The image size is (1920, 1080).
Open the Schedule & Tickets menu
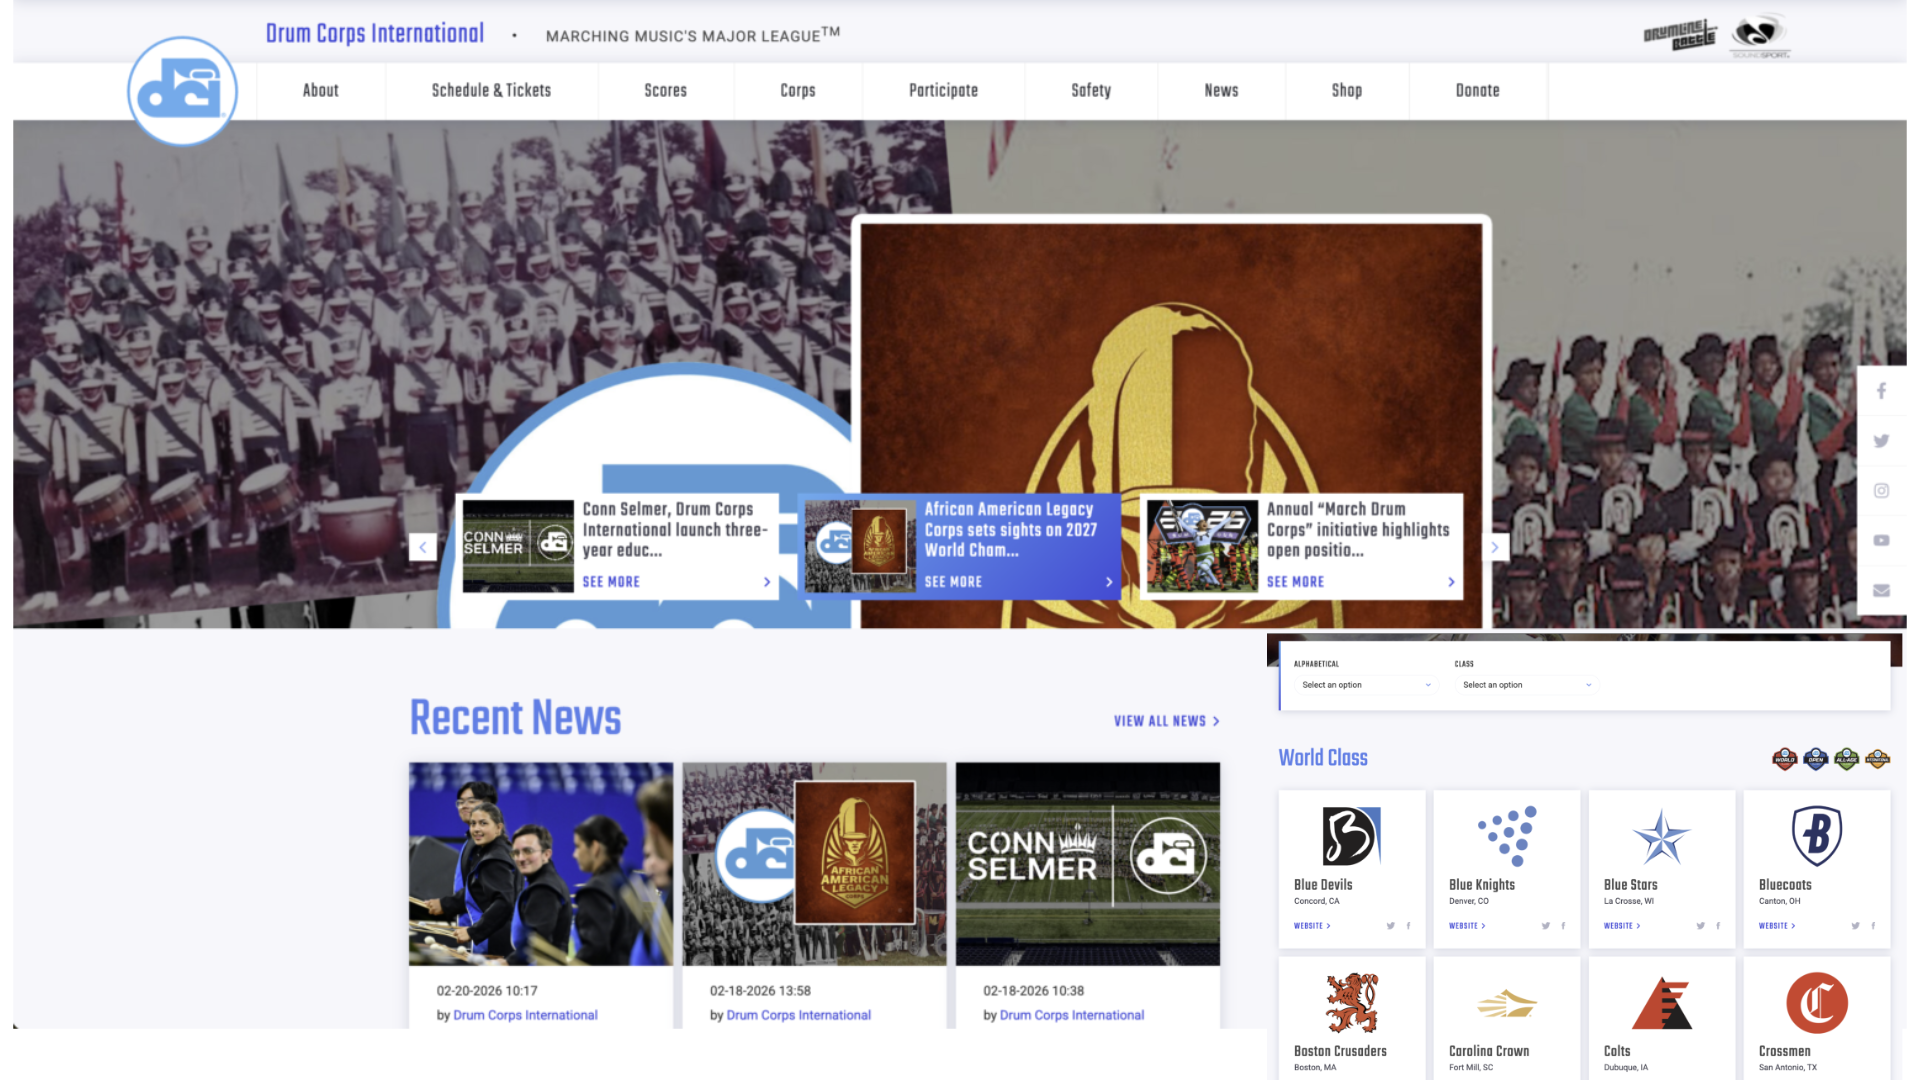coord(490,91)
